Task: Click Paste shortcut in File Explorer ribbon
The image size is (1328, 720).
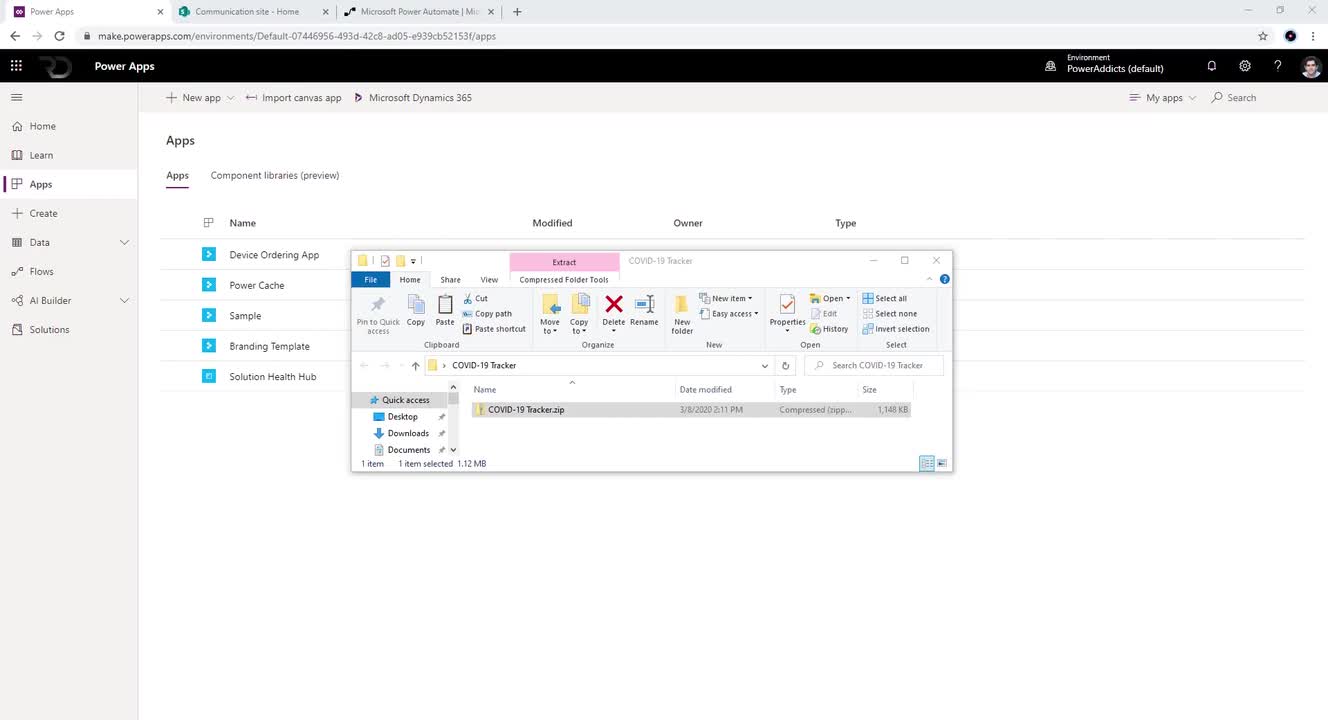Action: pyautogui.click(x=494, y=329)
